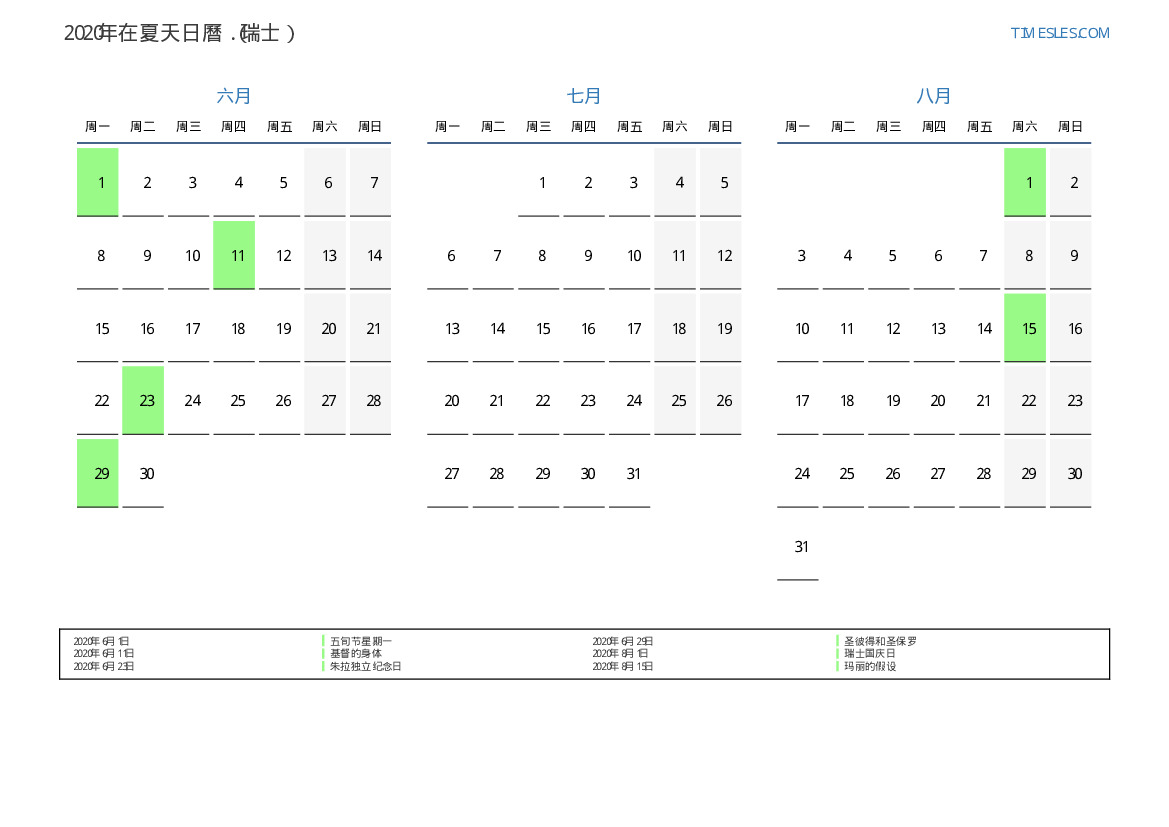Click the TIMESLES.COM link

pyautogui.click(x=1059, y=33)
